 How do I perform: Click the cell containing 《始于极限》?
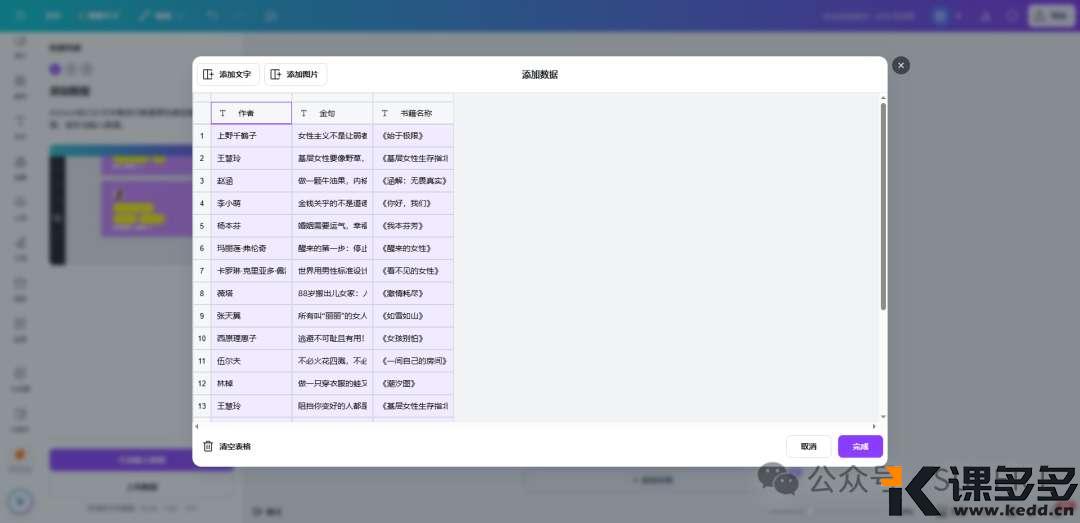tap(413, 135)
